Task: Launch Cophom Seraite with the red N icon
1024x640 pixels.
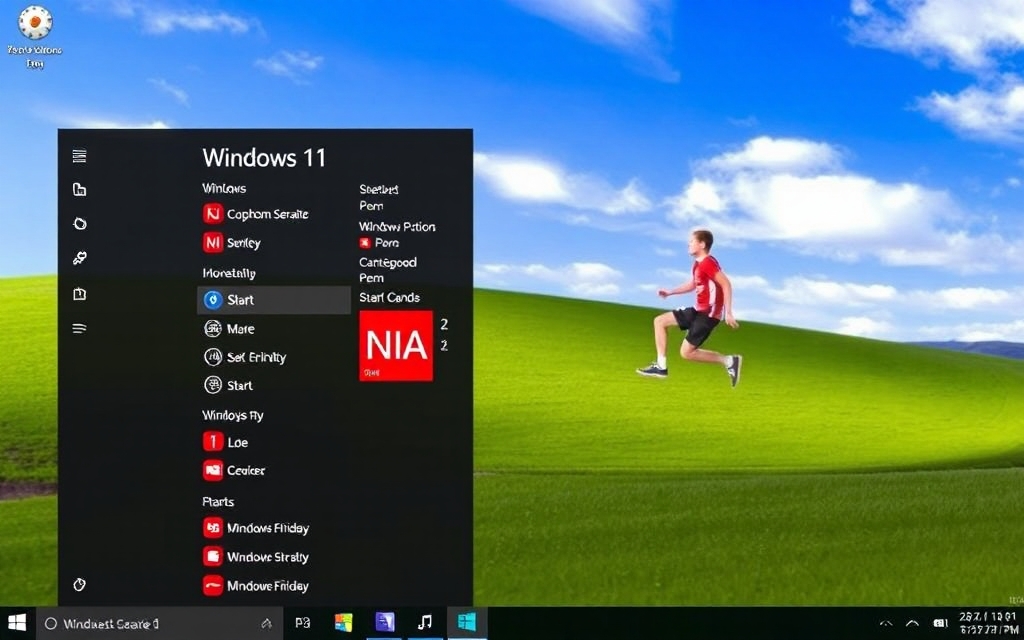Action: (x=255, y=214)
